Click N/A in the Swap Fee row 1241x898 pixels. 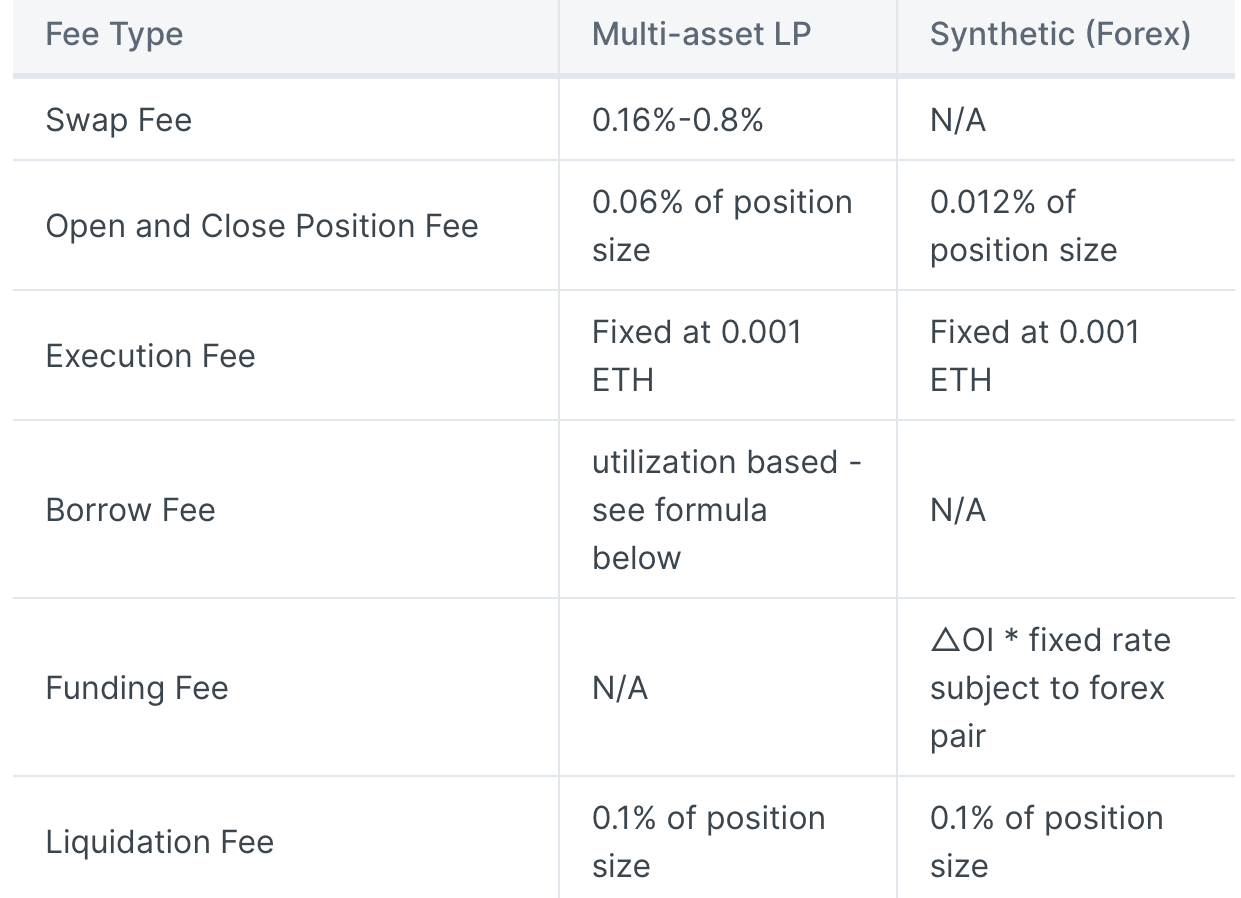tap(957, 121)
